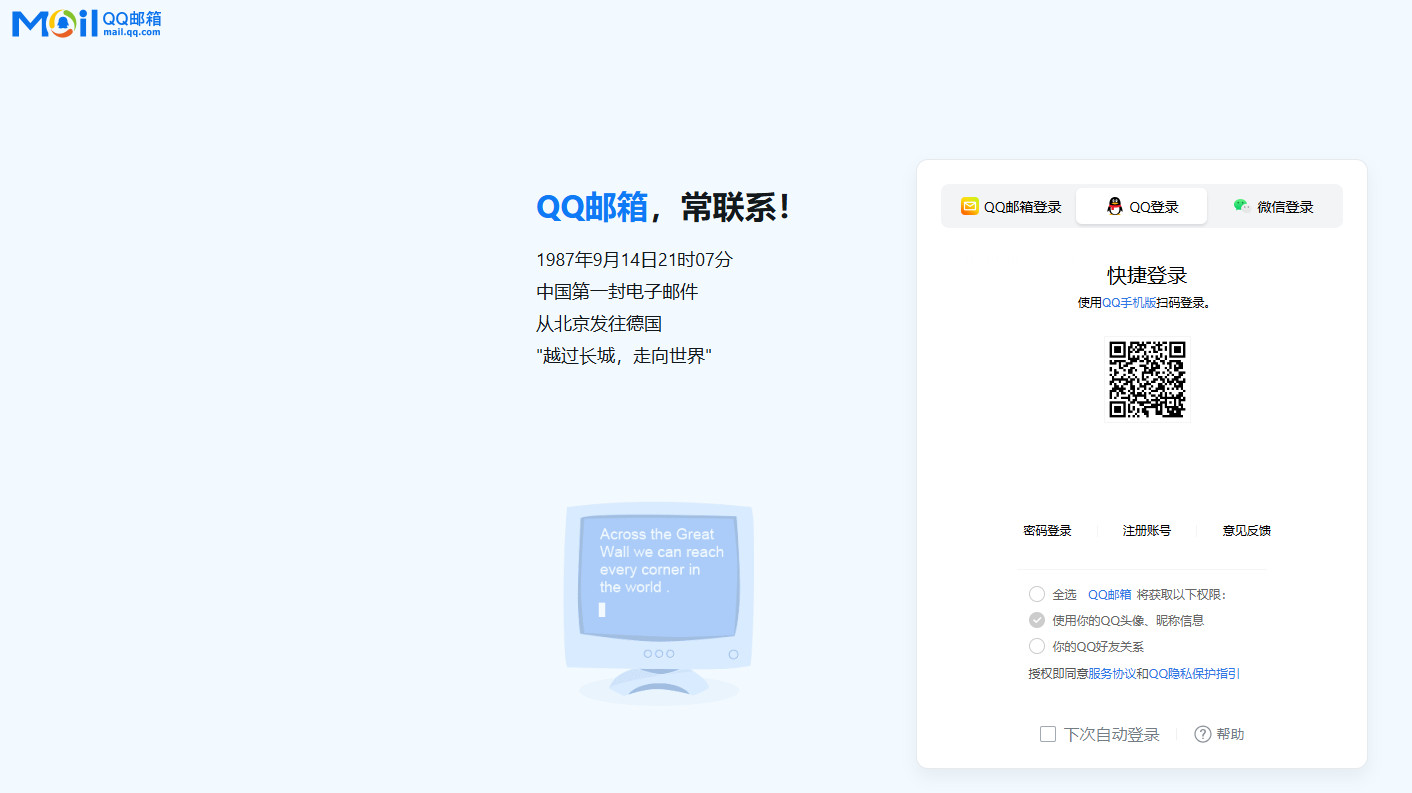Select the QQ登录 tab

pos(1142,207)
